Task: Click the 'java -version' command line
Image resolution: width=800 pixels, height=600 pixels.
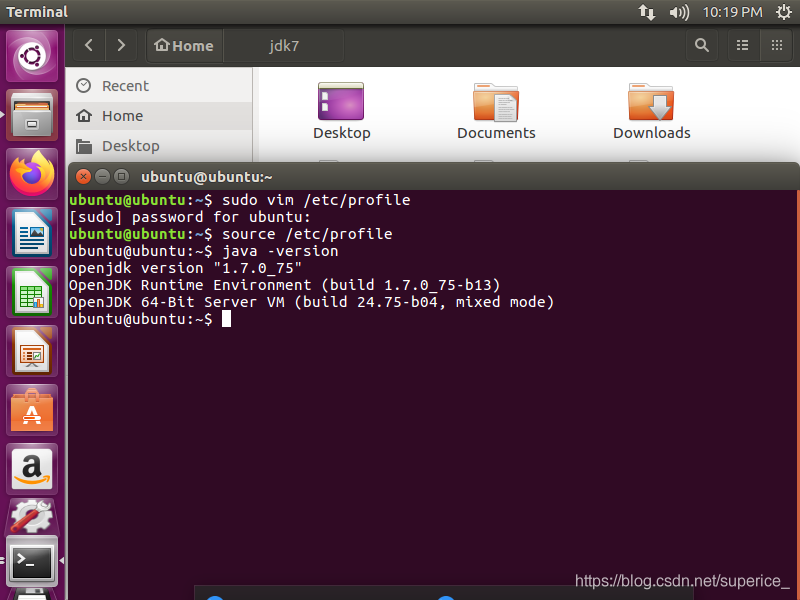Action: (280, 251)
